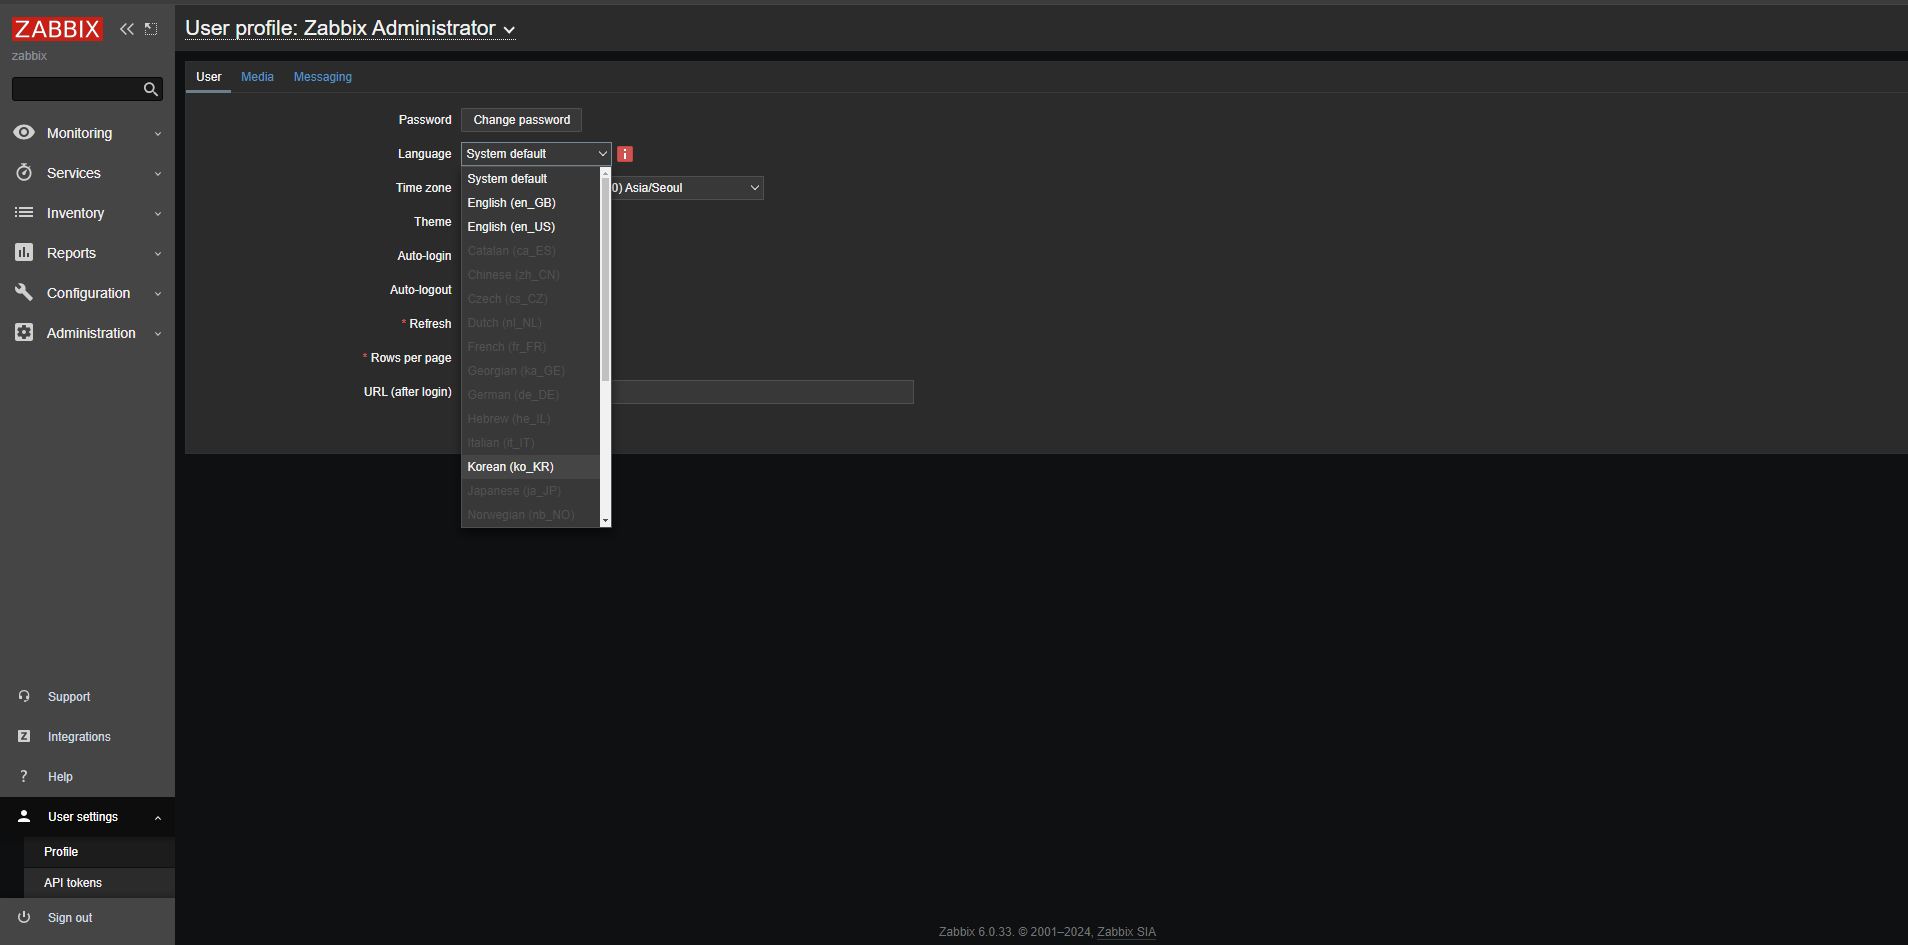Expand the Services menu chevron
This screenshot has height=945, width=1908.
tap(158, 174)
